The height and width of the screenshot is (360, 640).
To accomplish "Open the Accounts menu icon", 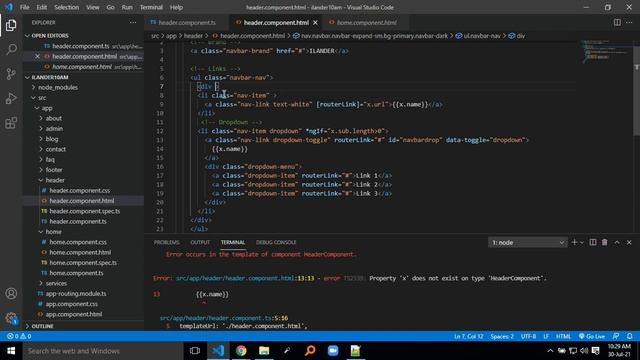I will click(x=11, y=293).
